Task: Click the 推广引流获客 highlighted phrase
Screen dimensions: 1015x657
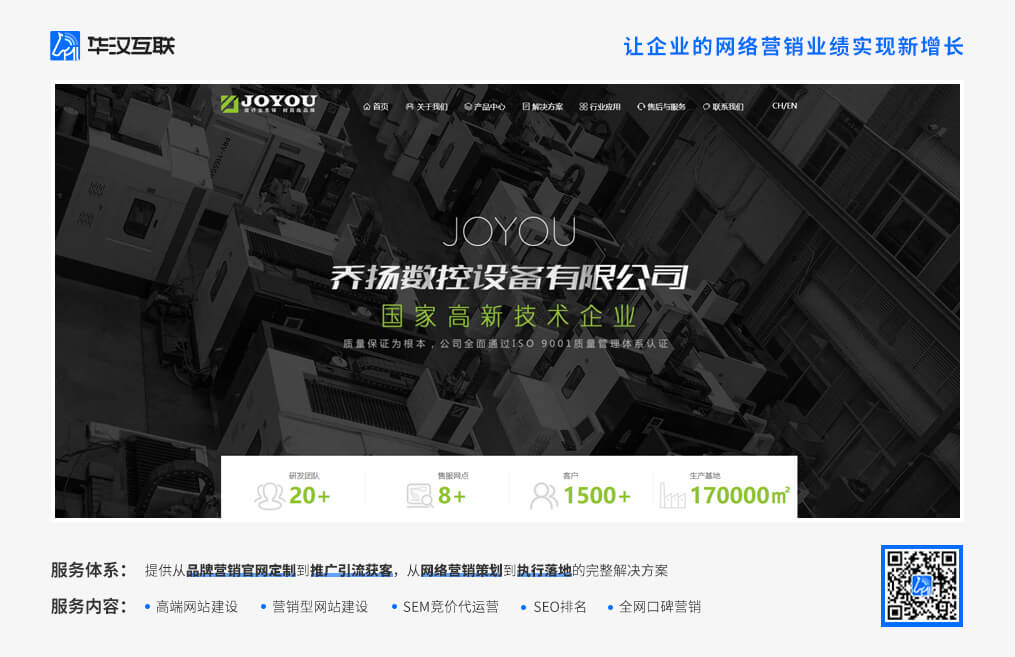Action: (x=351, y=570)
